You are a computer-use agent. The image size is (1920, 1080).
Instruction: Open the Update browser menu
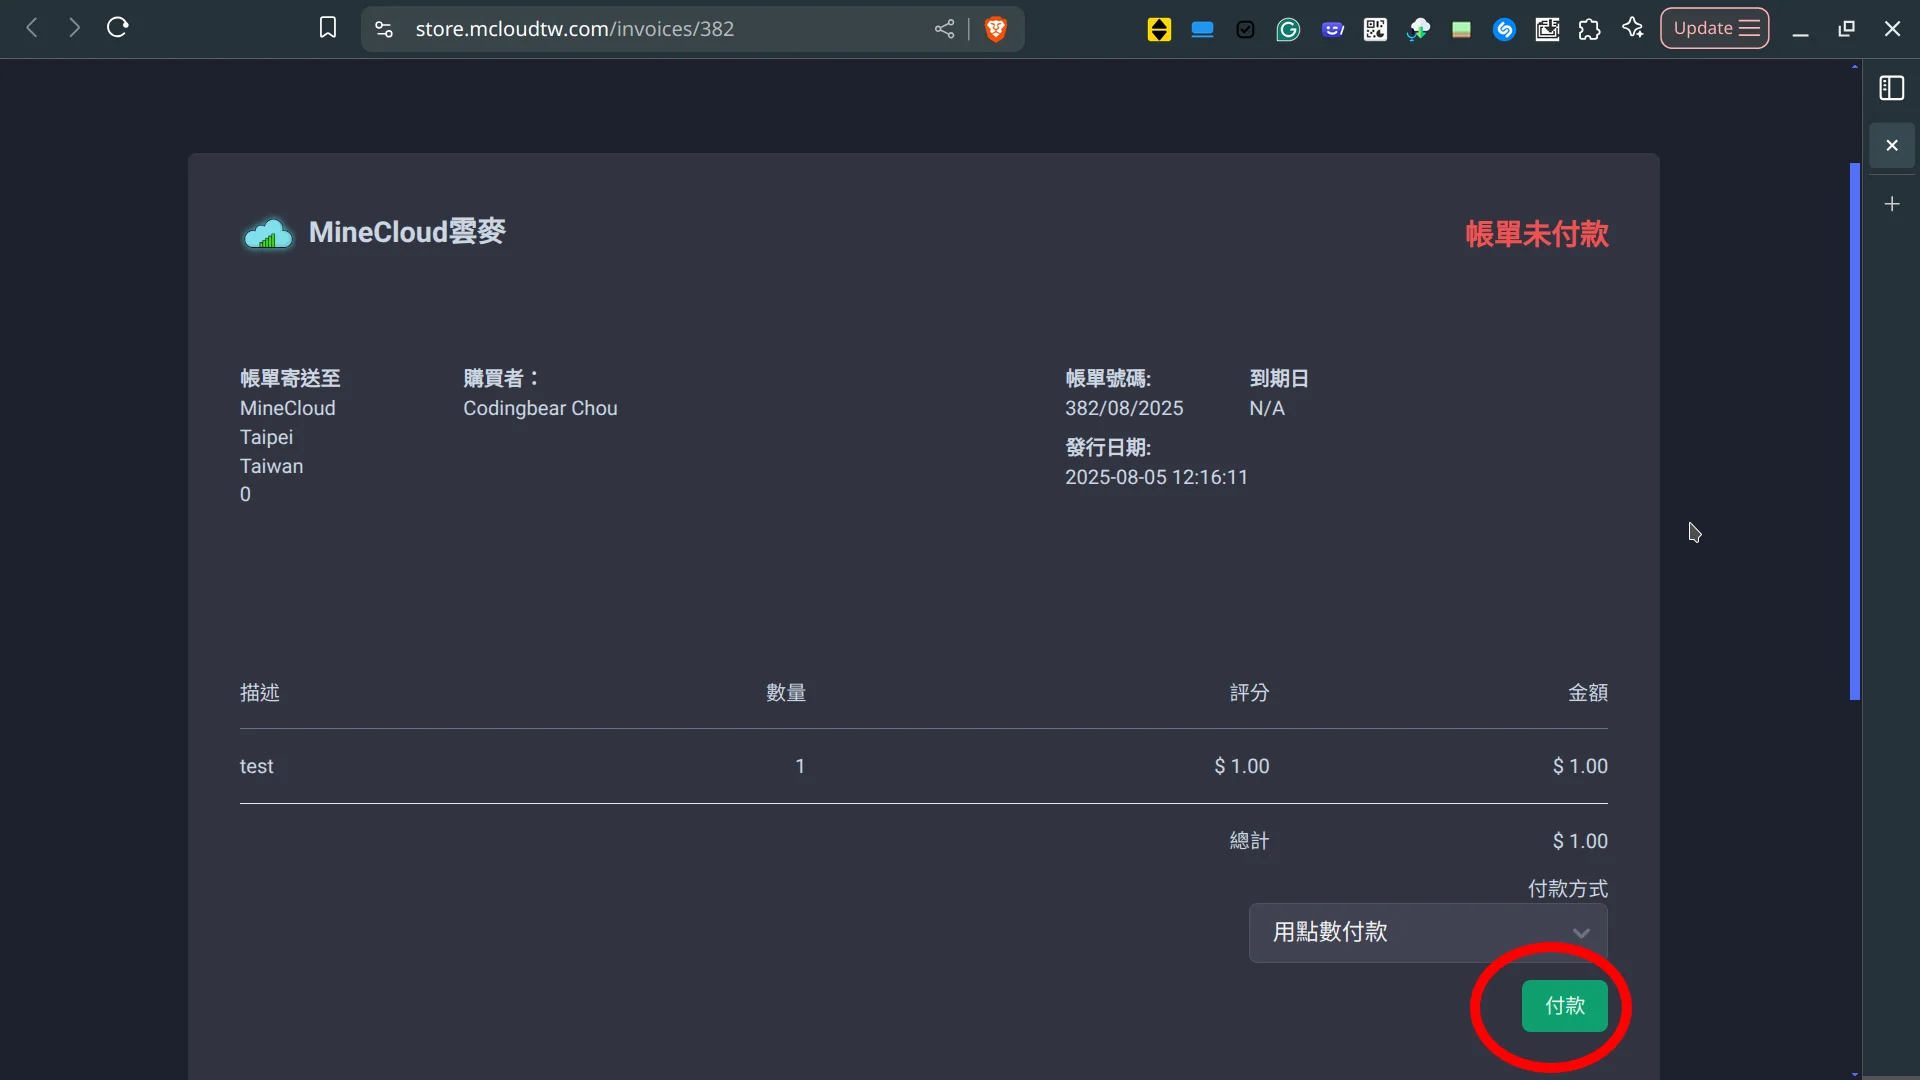click(x=1714, y=28)
